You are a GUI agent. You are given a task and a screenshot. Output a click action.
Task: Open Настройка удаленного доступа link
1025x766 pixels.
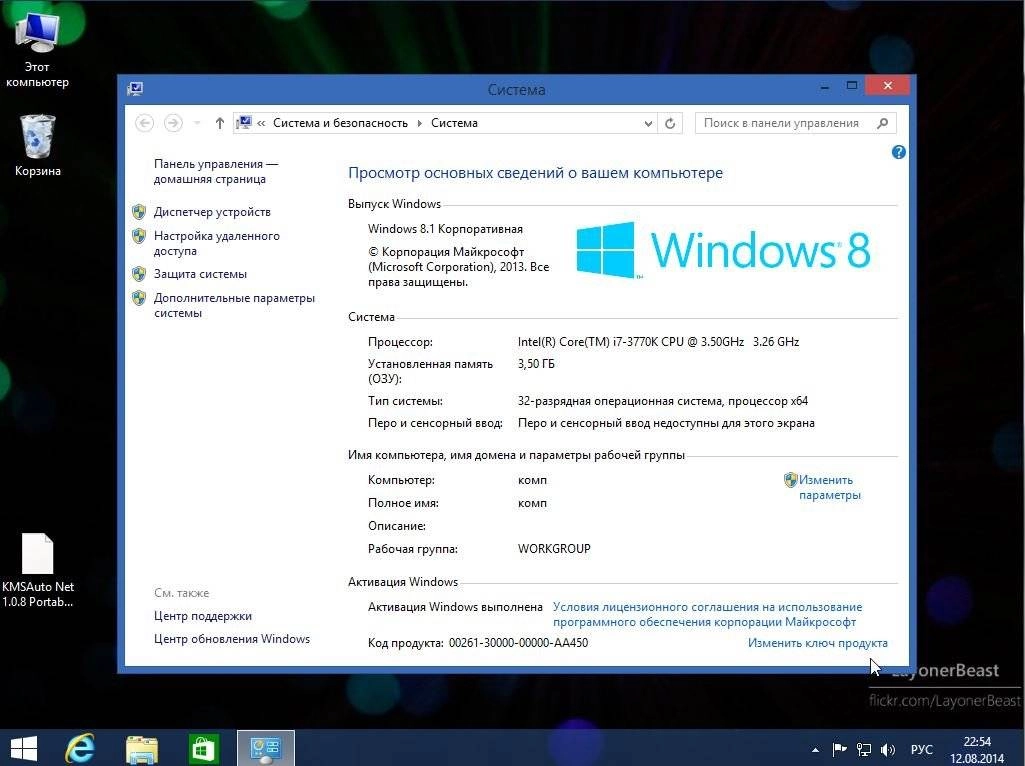coord(216,243)
